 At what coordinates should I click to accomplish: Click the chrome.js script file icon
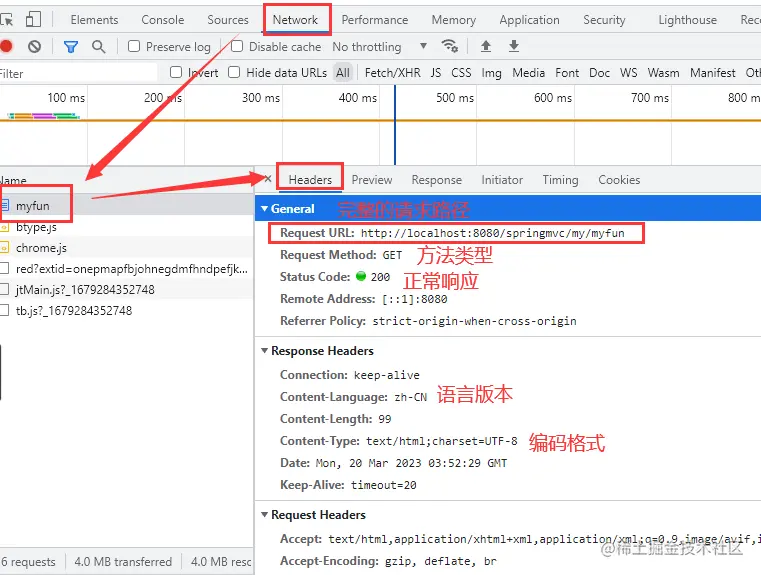click(4, 248)
